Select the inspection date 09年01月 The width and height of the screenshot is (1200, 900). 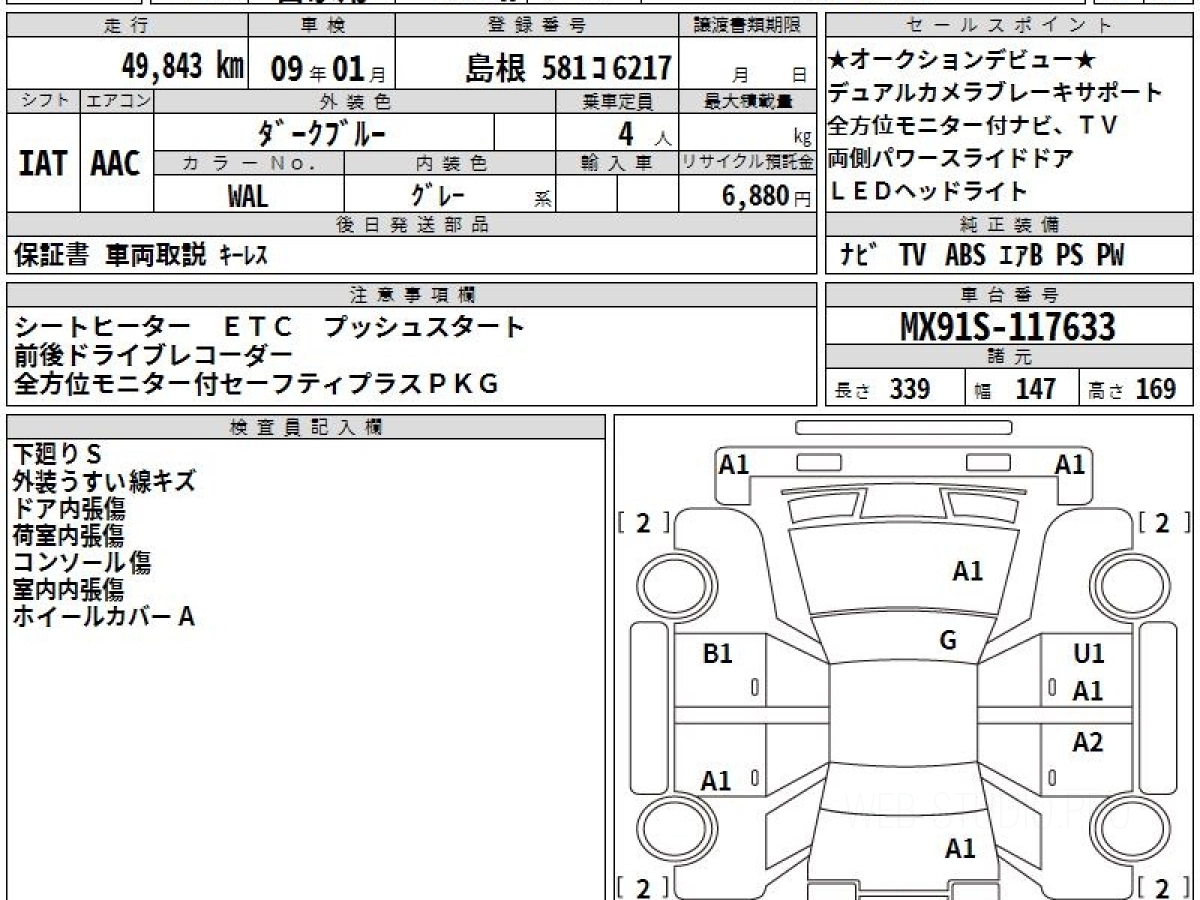click(x=327, y=69)
